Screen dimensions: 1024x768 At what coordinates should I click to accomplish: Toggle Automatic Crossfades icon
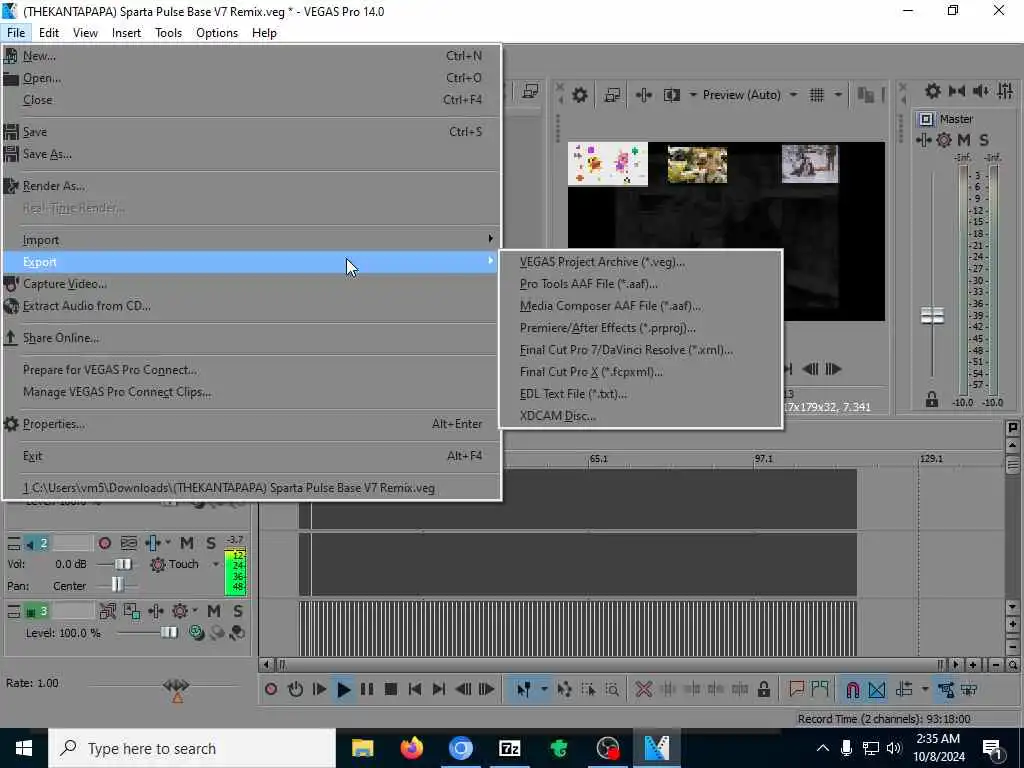pos(876,689)
